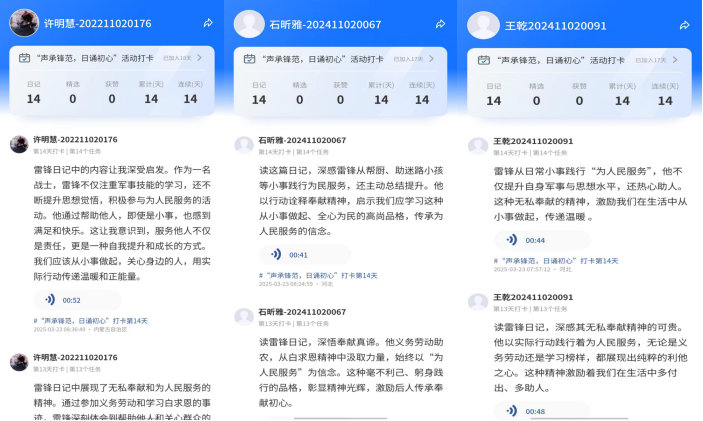Expand activity card chevron in 许明慧's panel
The height and width of the screenshot is (421, 703).
200,58
